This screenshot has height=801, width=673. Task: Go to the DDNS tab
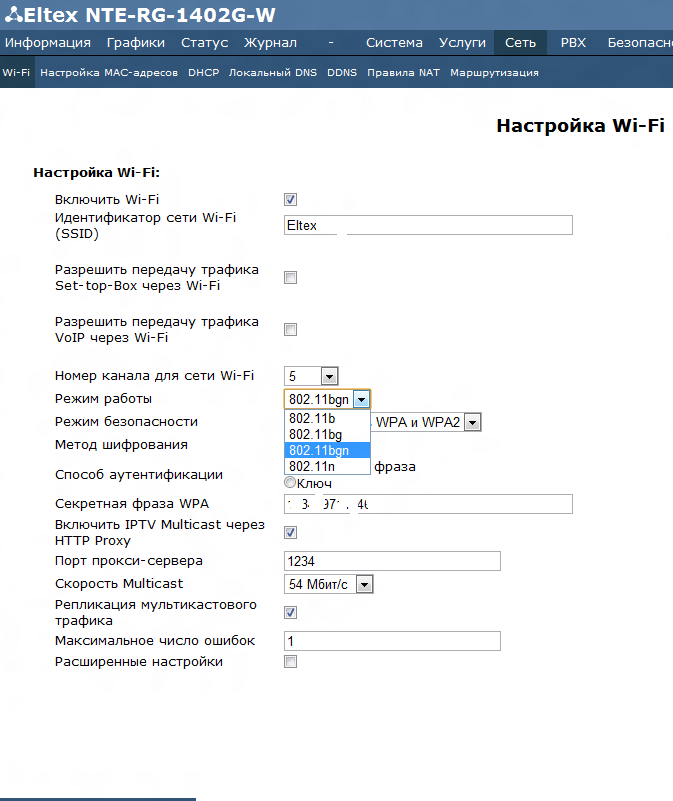pyautogui.click(x=342, y=73)
